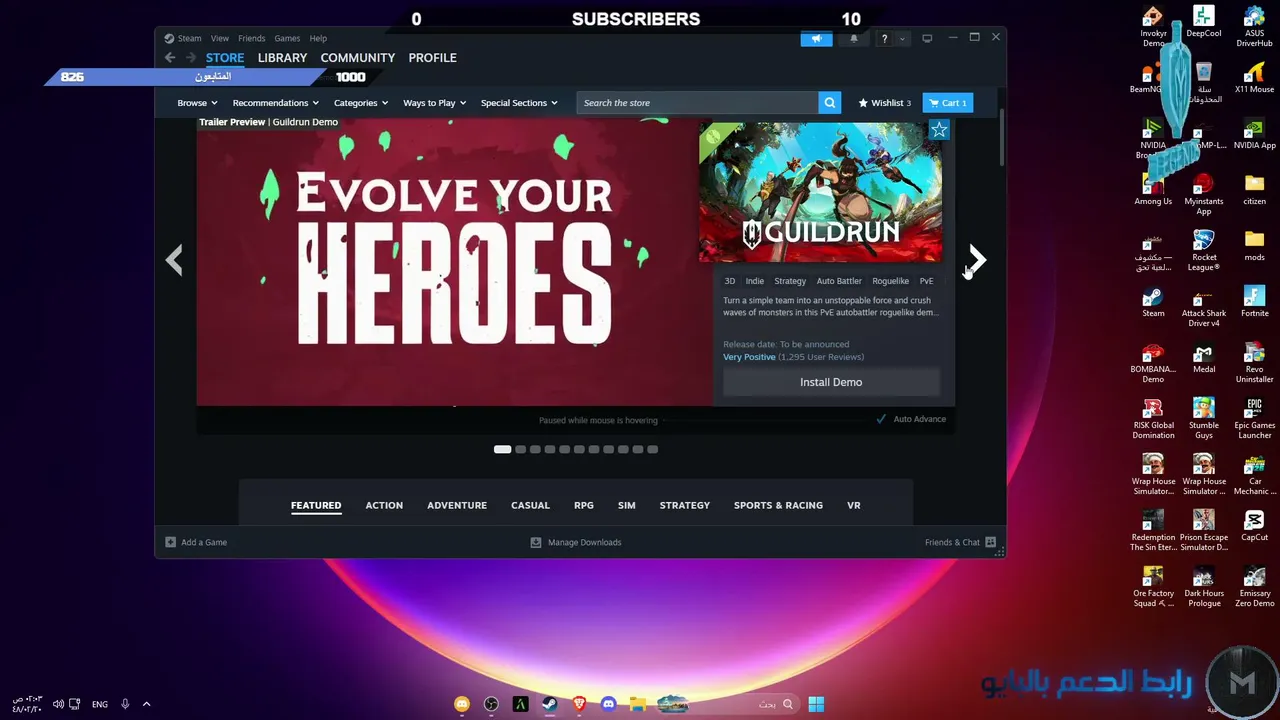Select the ACTION genre tab
The height and width of the screenshot is (720, 1280).
384,505
